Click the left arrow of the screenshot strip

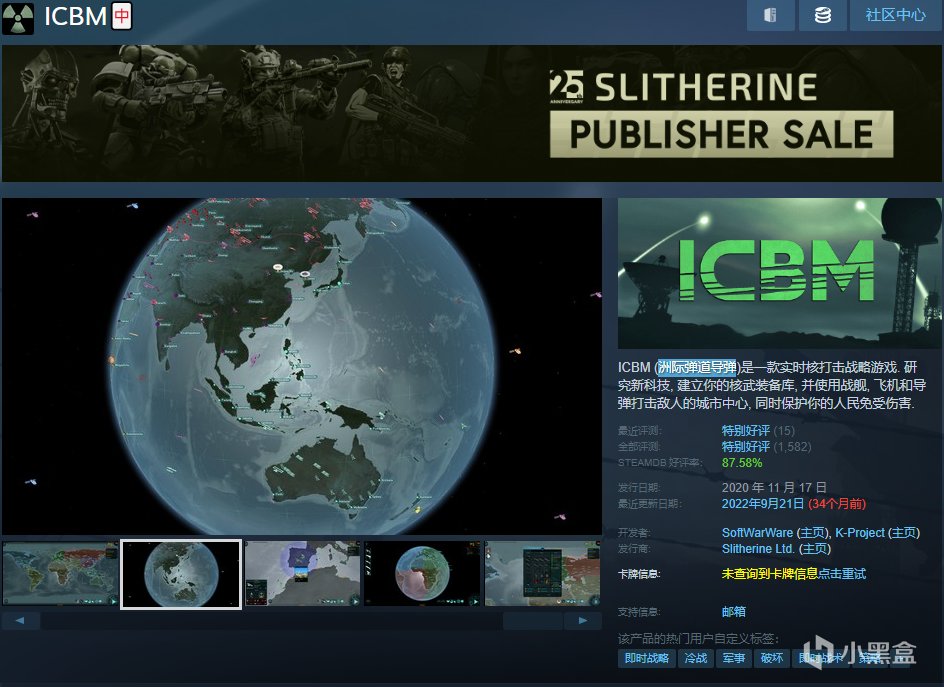point(20,620)
